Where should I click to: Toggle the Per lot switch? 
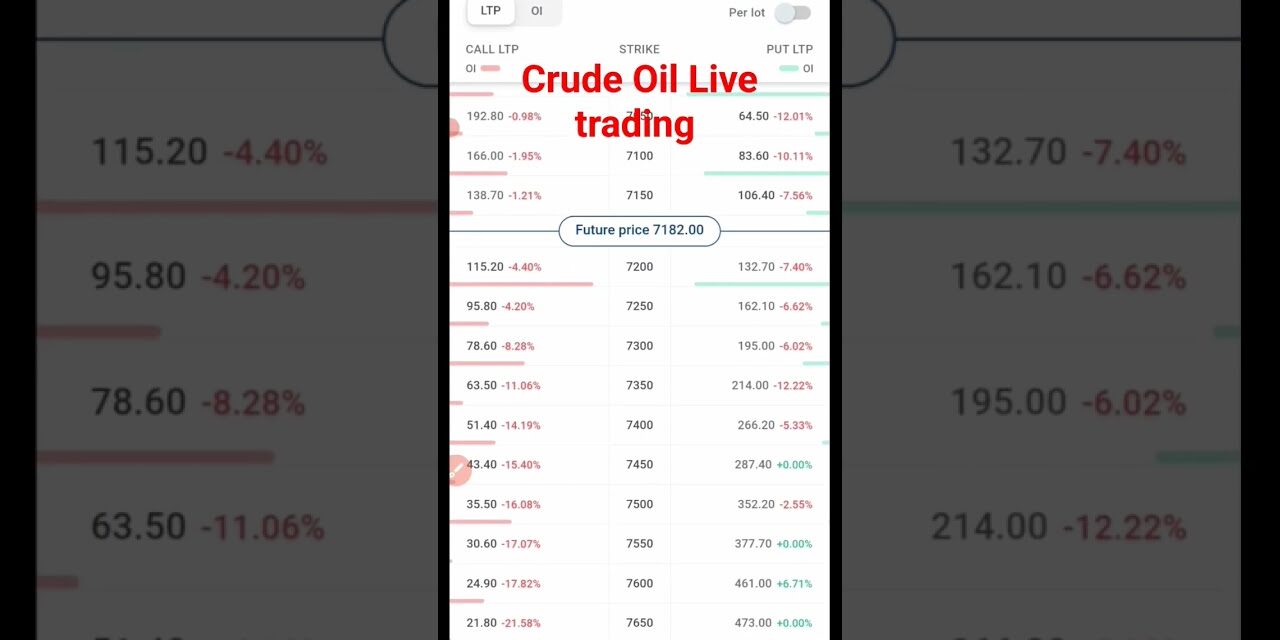tap(792, 13)
